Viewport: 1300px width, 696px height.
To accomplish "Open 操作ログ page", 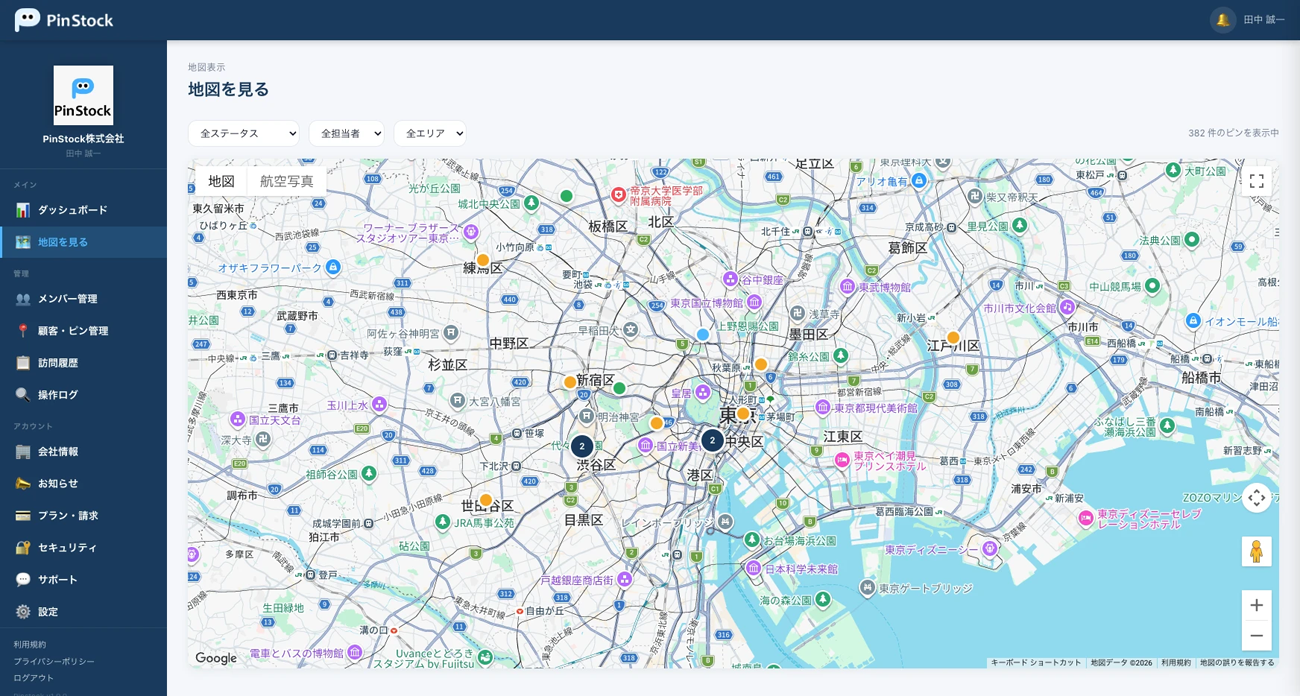I will click(83, 395).
